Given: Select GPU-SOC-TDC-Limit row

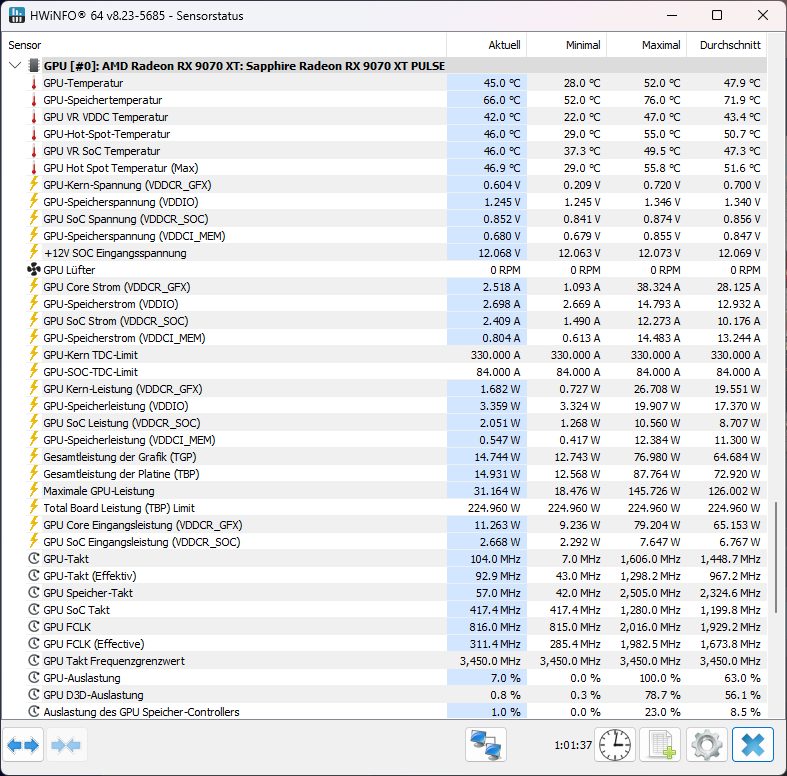Looking at the screenshot, I should click(x=397, y=372).
